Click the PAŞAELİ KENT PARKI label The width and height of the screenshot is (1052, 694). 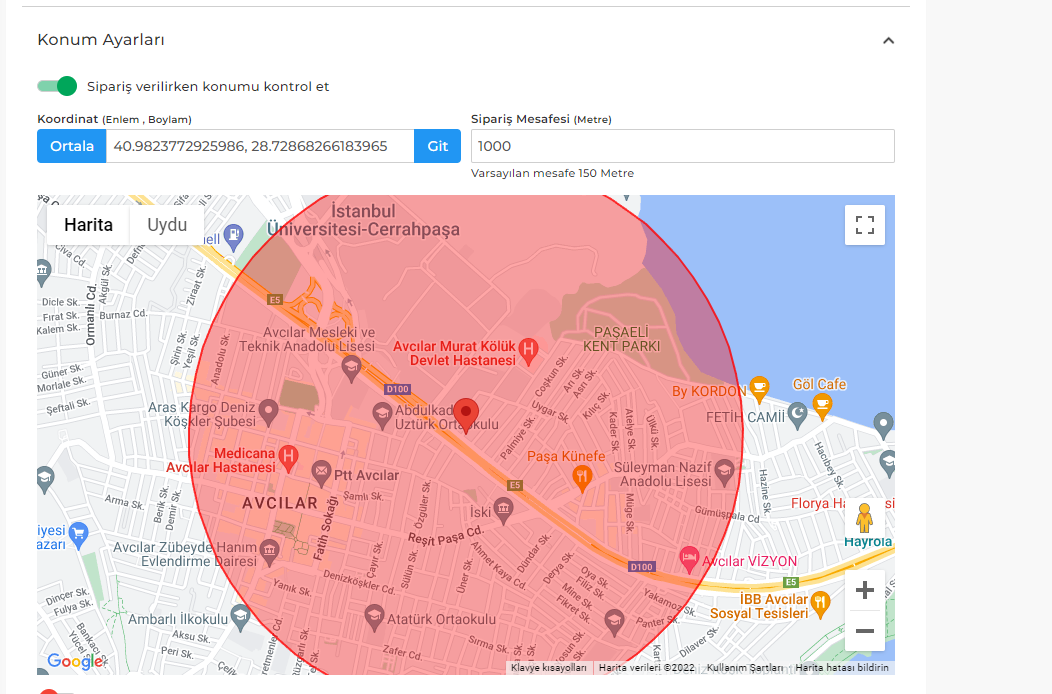[621, 340]
